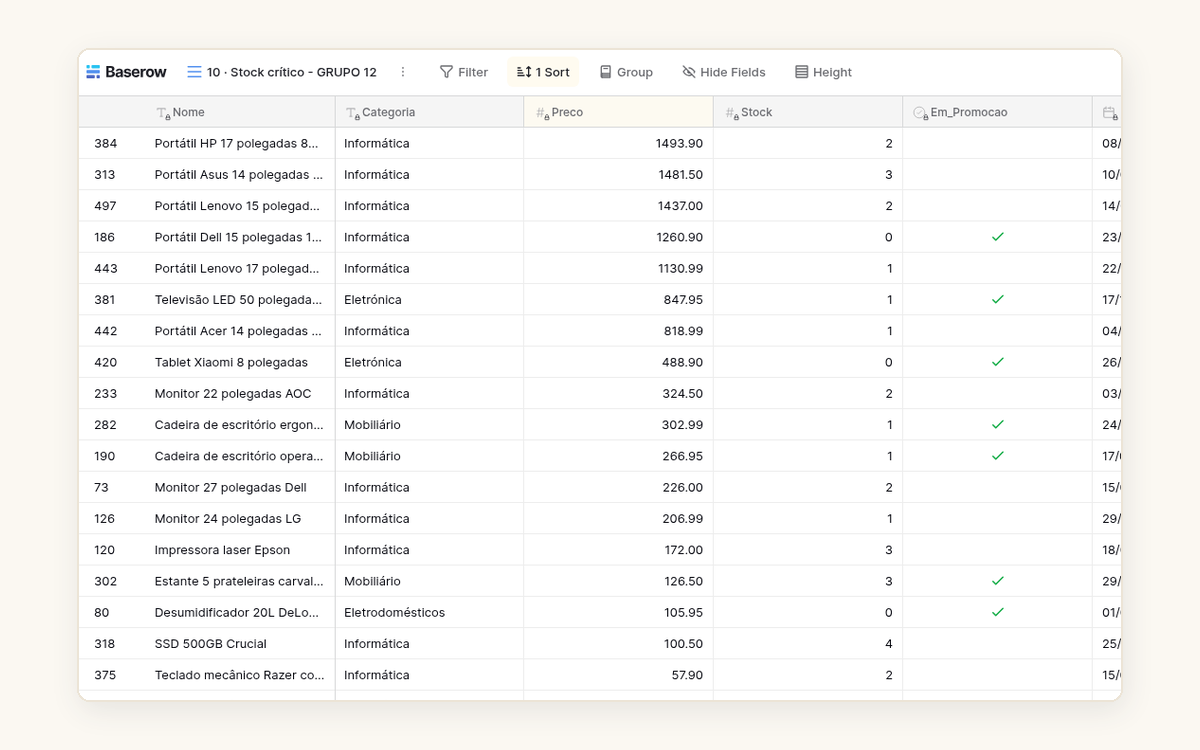Click the crossed-eye Hide Fields icon
Image resolution: width=1200 pixels, height=750 pixels.
click(689, 72)
